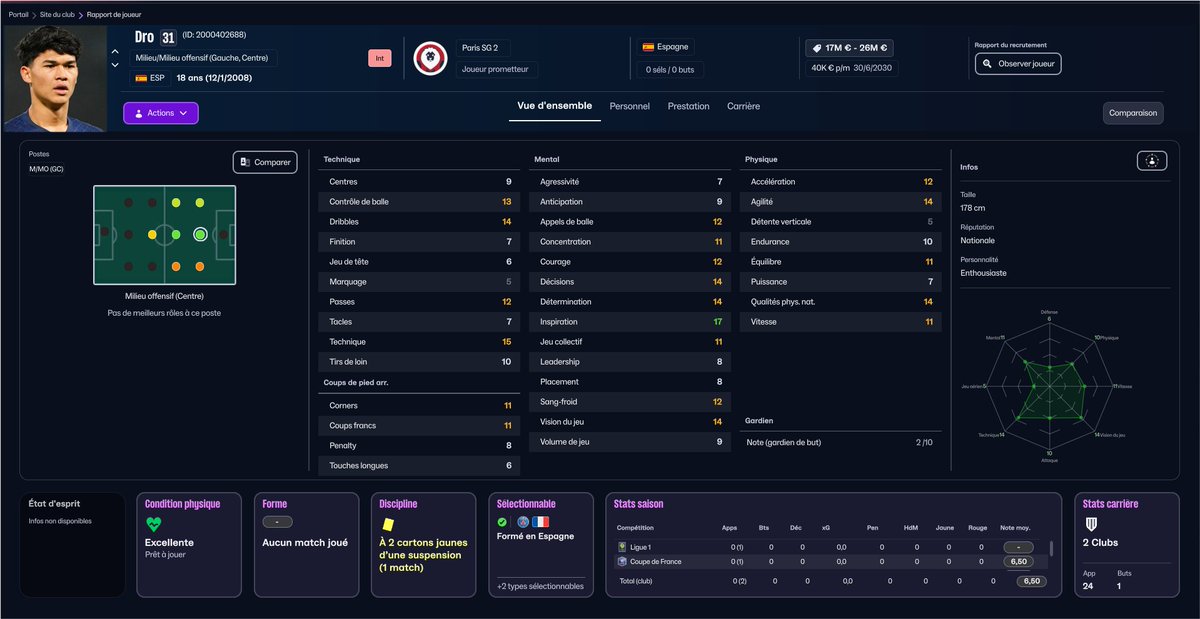Click the person icon inside Actions button

(x=138, y=113)
